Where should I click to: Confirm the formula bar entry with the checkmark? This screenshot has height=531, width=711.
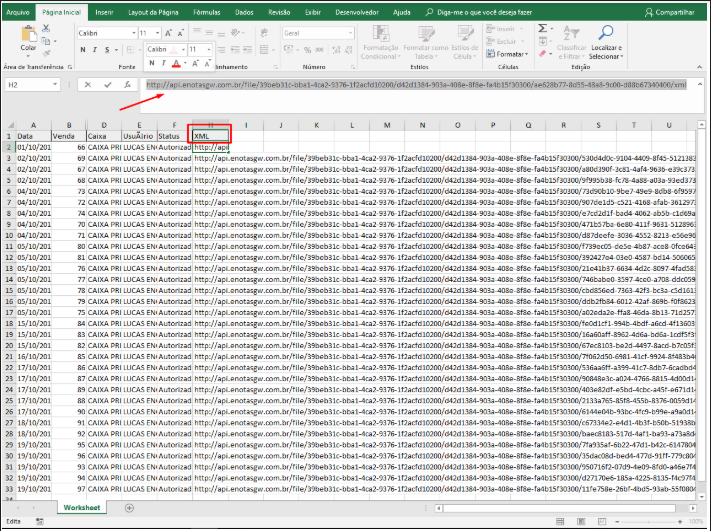pos(107,85)
